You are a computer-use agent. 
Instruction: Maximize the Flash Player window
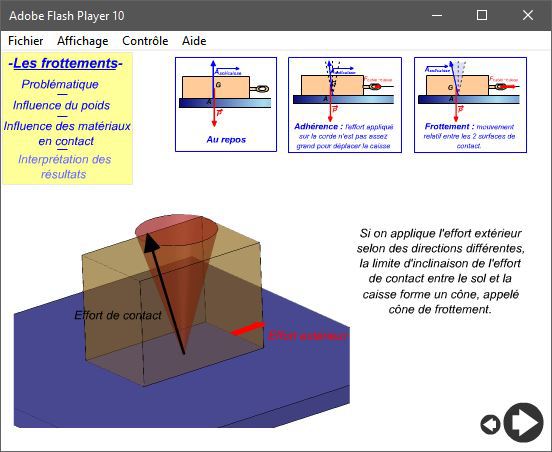click(x=482, y=15)
